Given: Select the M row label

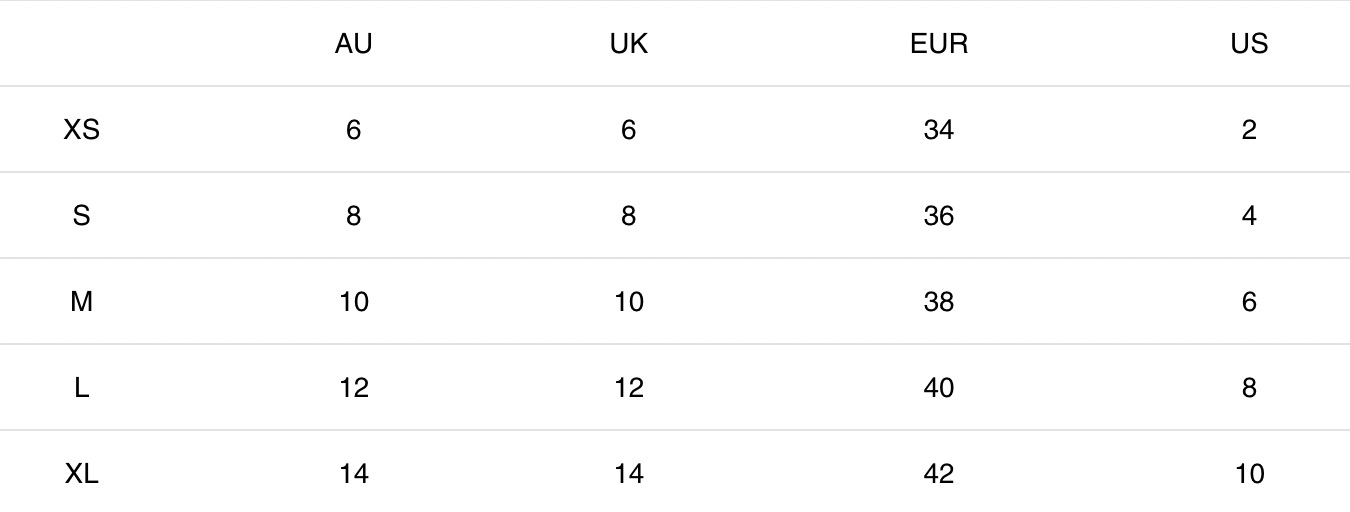Looking at the screenshot, I should (81, 302).
